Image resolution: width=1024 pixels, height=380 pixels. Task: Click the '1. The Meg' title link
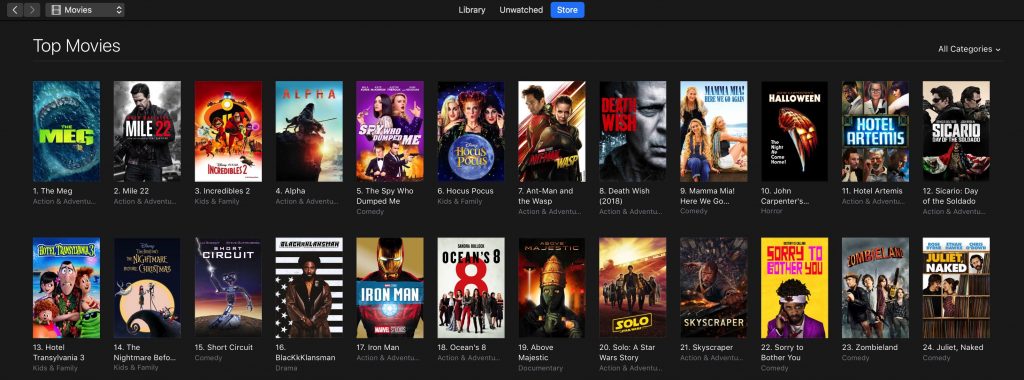53,191
